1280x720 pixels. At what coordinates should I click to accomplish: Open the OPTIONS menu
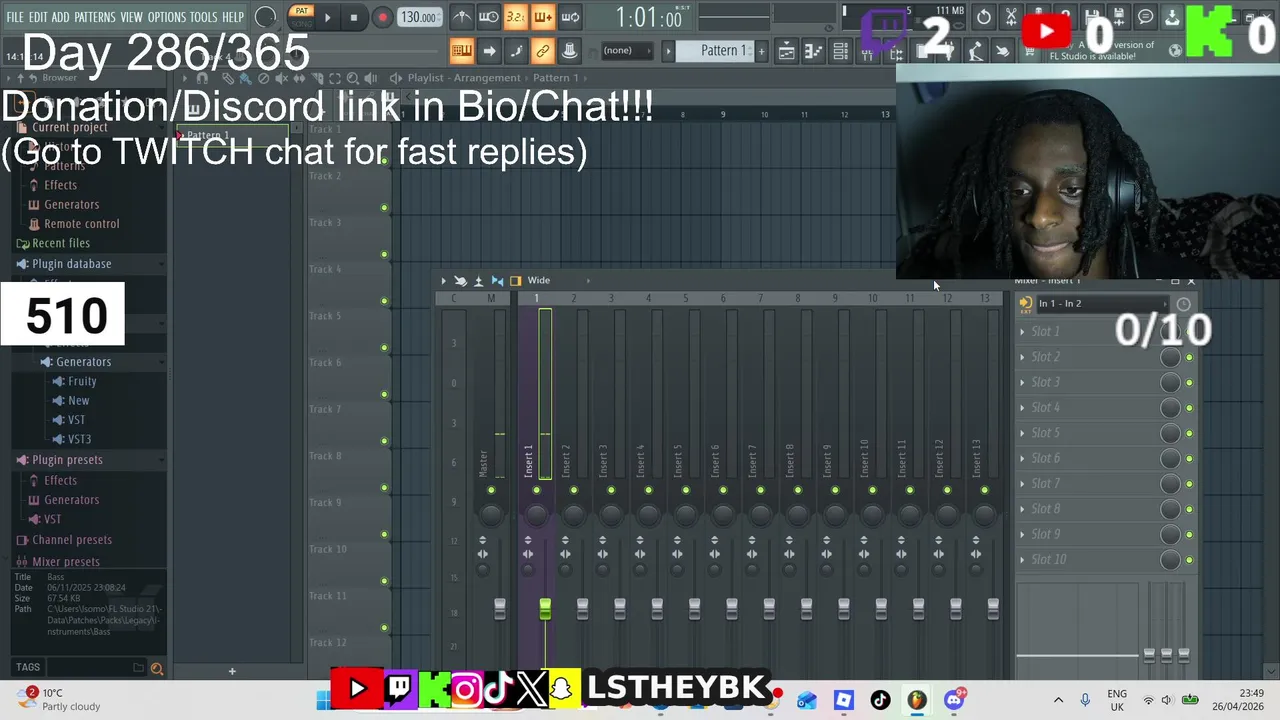click(x=167, y=17)
